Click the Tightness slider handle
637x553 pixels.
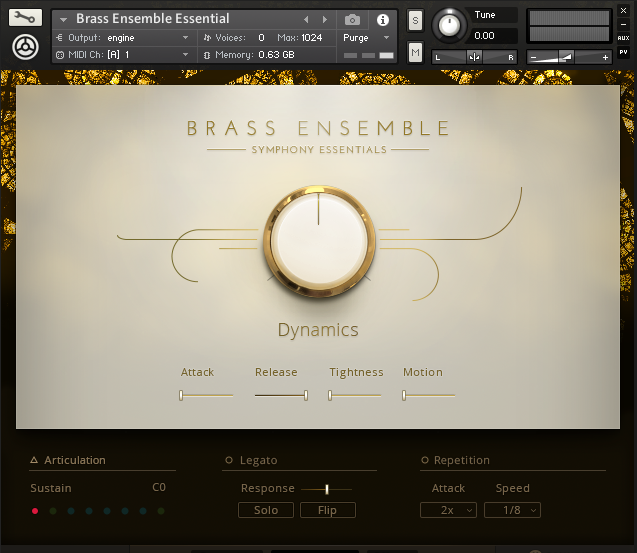[330, 395]
